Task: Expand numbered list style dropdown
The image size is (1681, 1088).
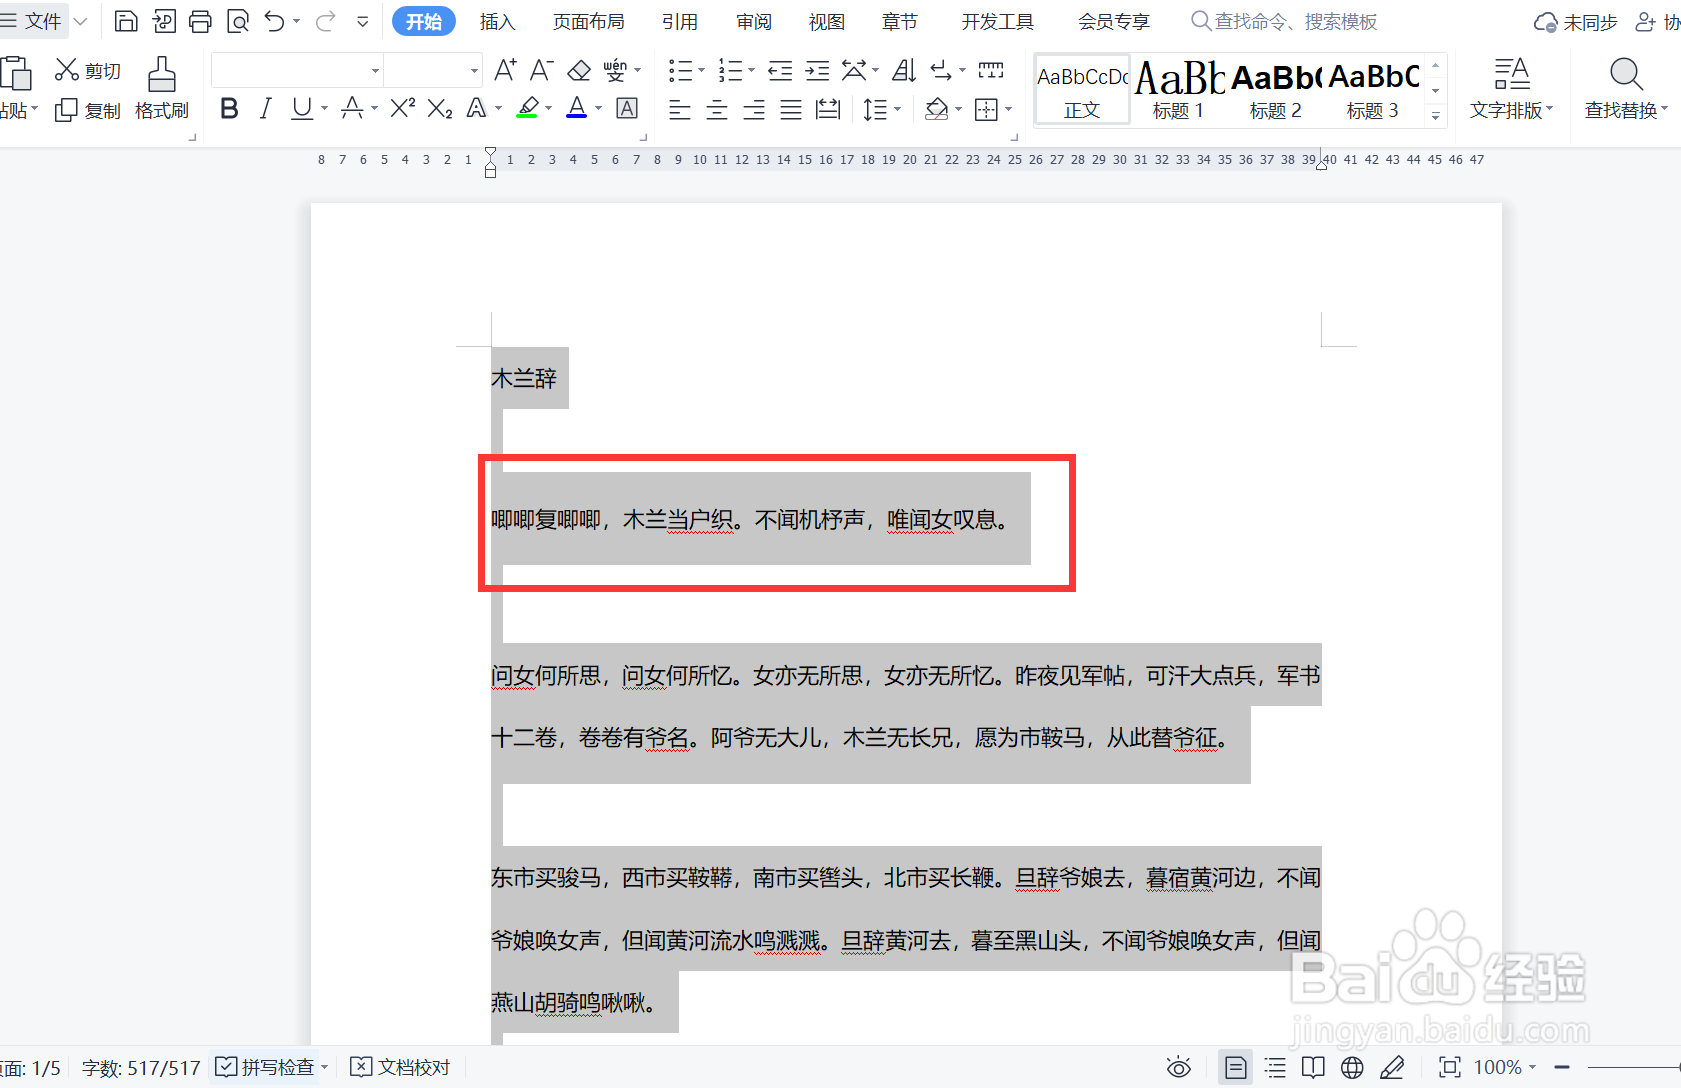Action: [751, 71]
